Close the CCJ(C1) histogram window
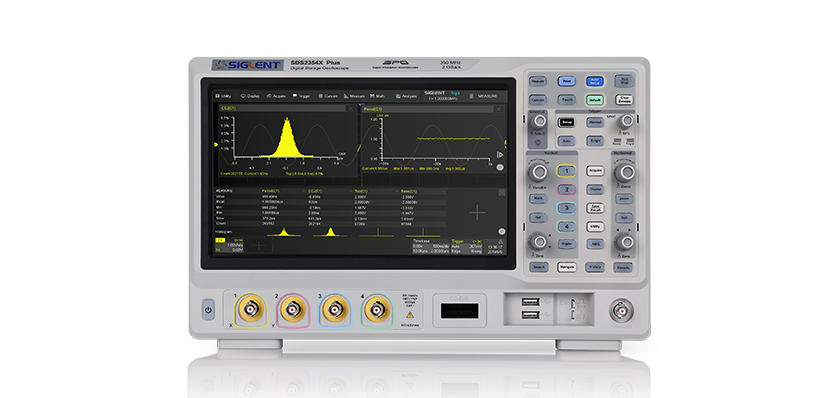Viewport: 839px width, 398px height. point(350,108)
